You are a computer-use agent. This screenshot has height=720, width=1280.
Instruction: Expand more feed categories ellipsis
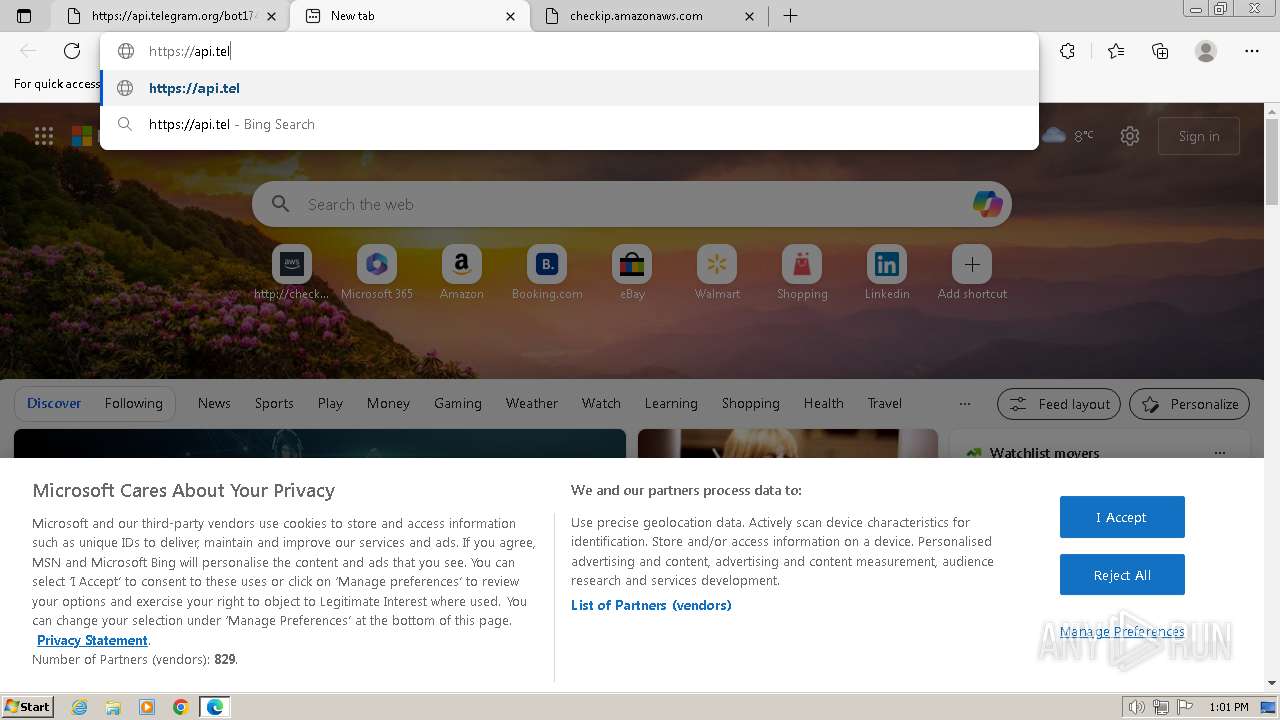click(x=964, y=403)
